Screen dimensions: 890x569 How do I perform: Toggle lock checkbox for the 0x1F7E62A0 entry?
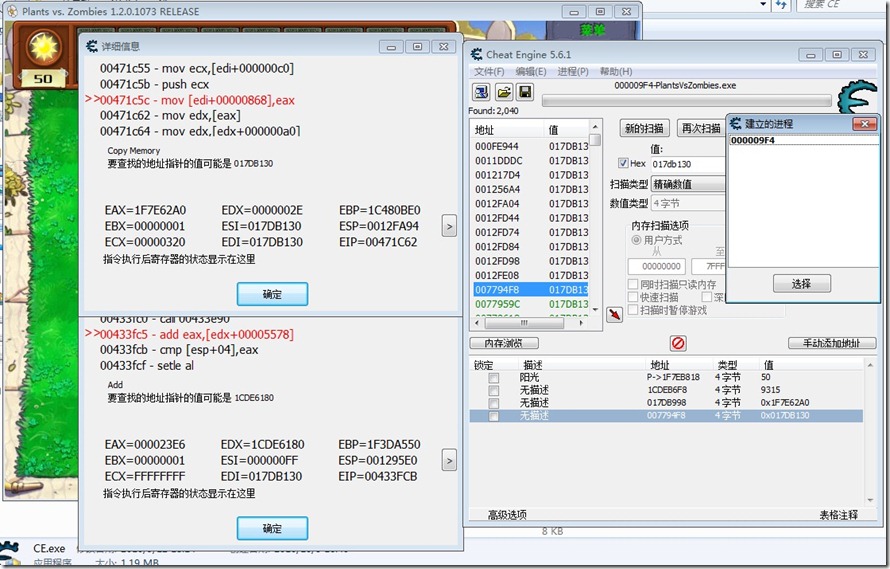493,403
